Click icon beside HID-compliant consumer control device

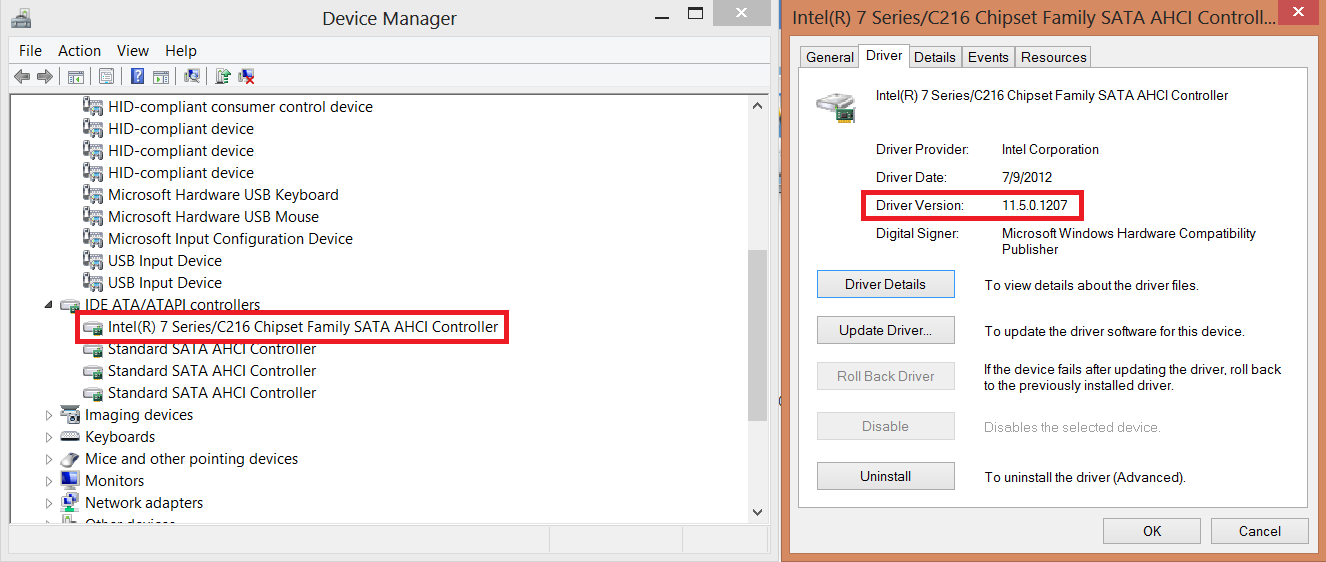point(93,107)
